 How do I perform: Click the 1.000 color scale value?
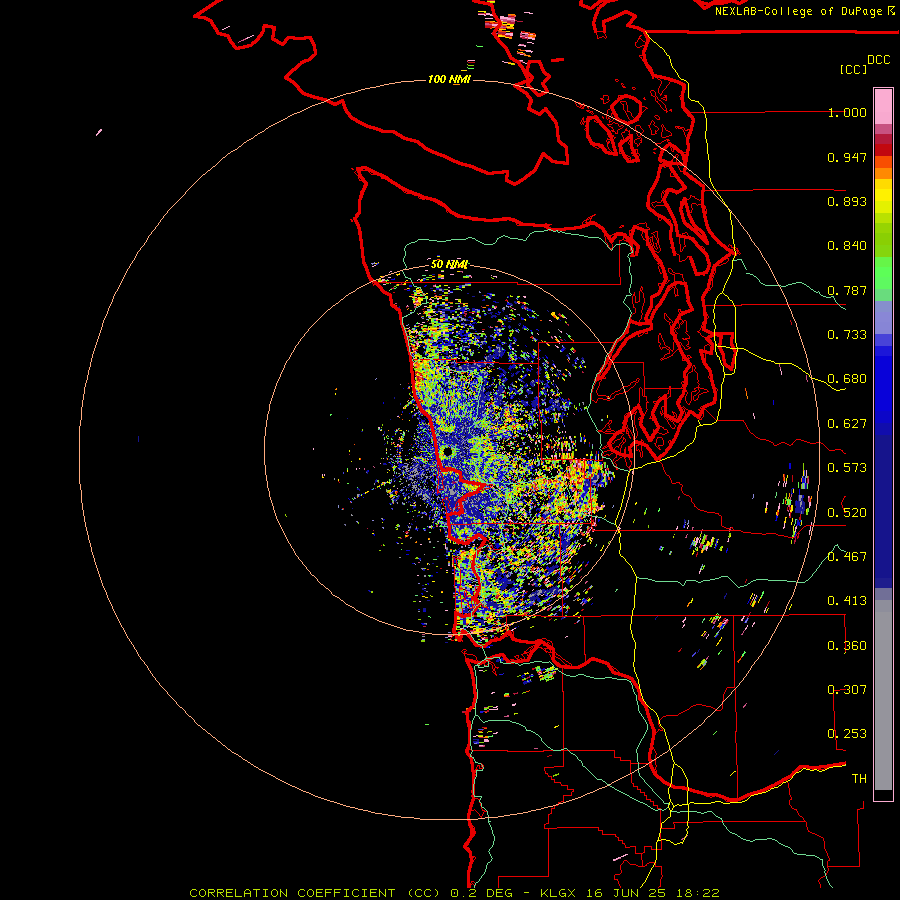point(847,112)
